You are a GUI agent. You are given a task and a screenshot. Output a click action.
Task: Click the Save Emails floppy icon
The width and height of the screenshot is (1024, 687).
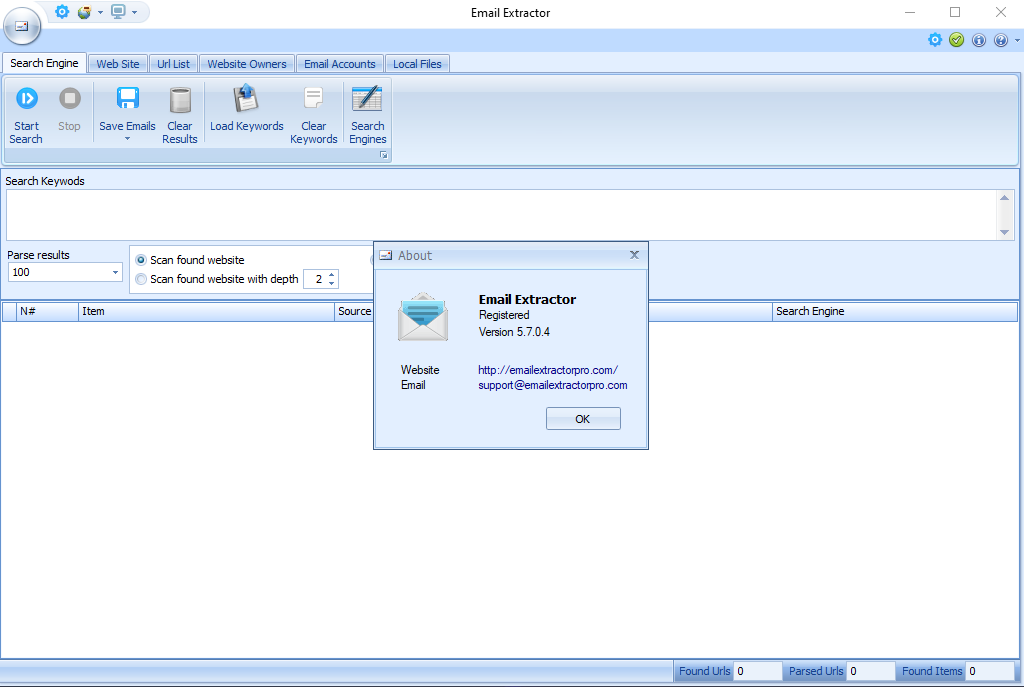click(x=127, y=99)
